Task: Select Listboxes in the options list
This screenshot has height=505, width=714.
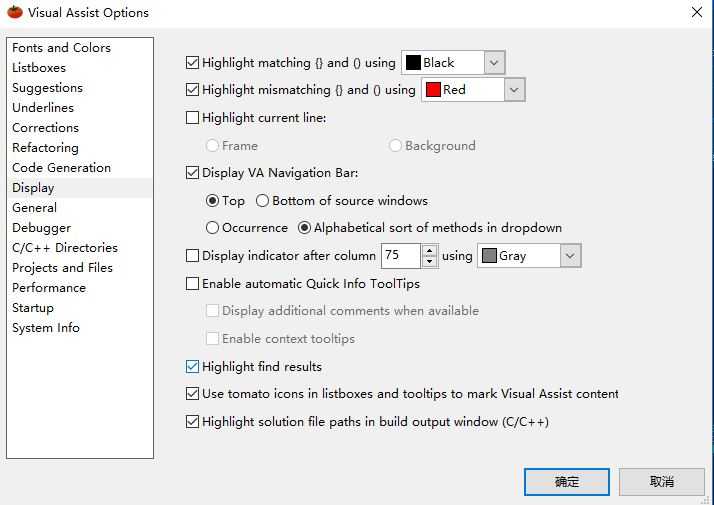Action: [x=39, y=68]
